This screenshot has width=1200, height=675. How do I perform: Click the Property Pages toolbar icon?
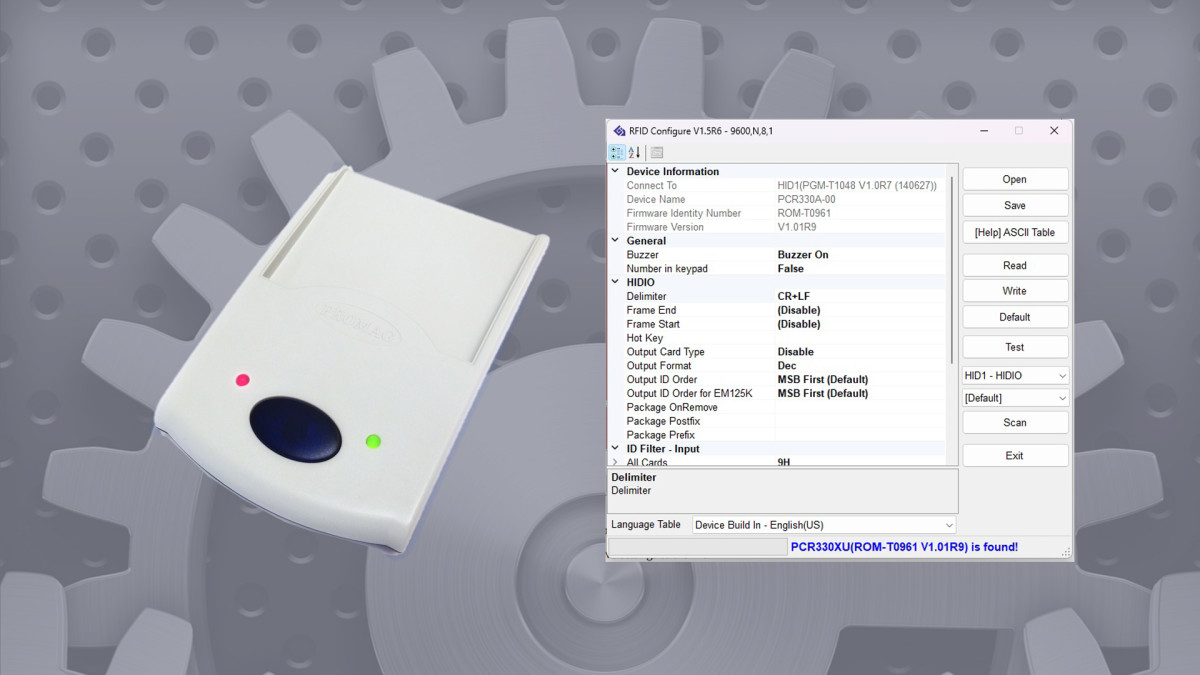[x=657, y=153]
